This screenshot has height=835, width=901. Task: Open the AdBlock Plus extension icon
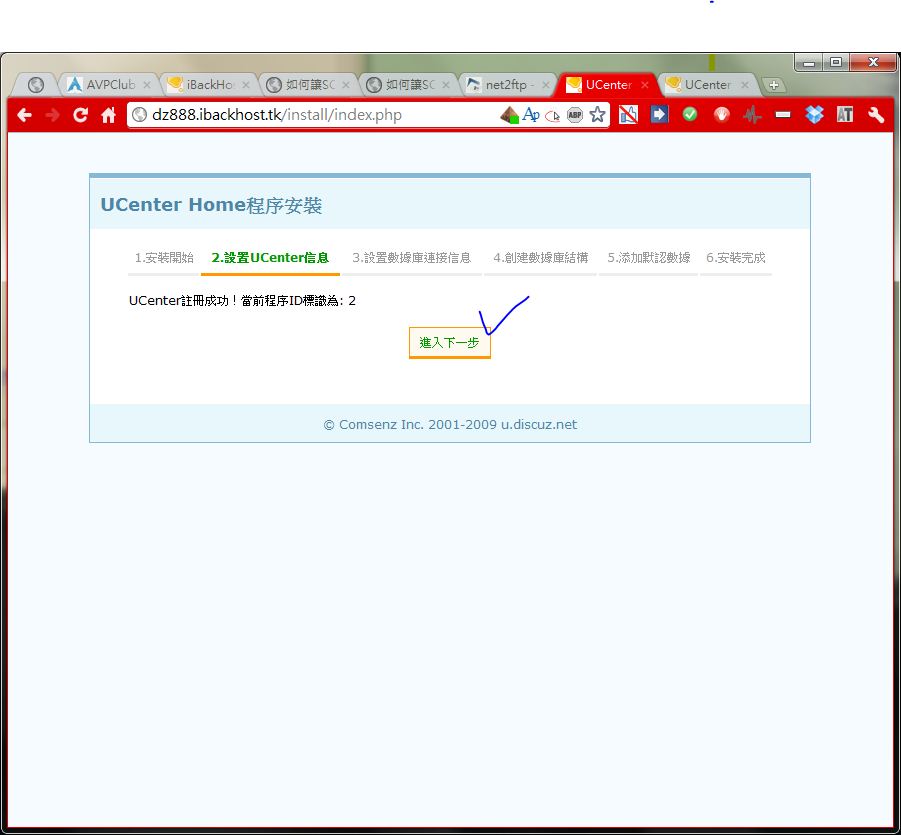[x=574, y=115]
